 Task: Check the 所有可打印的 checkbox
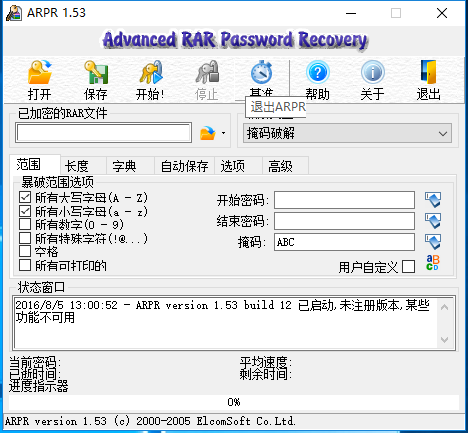25,265
